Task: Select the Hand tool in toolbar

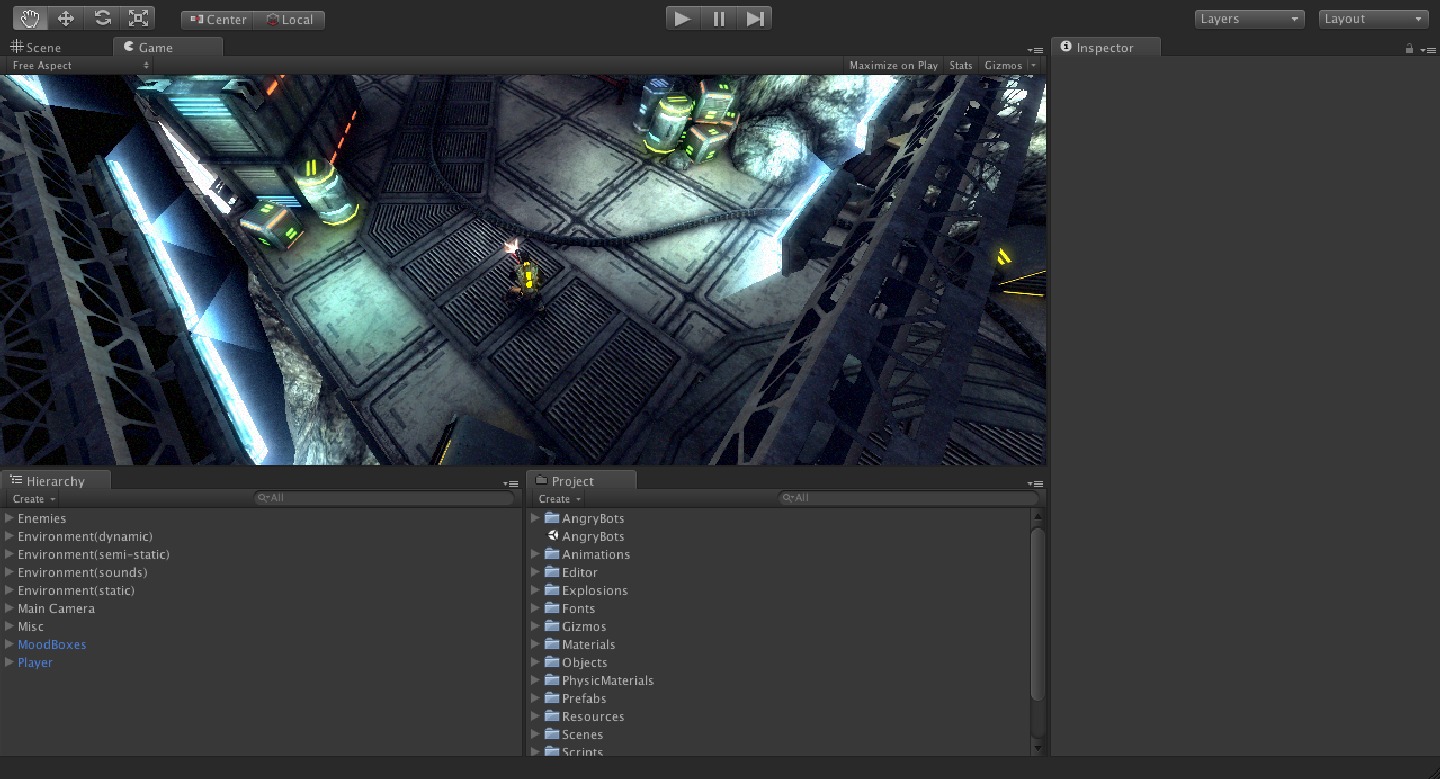Action: click(30, 18)
